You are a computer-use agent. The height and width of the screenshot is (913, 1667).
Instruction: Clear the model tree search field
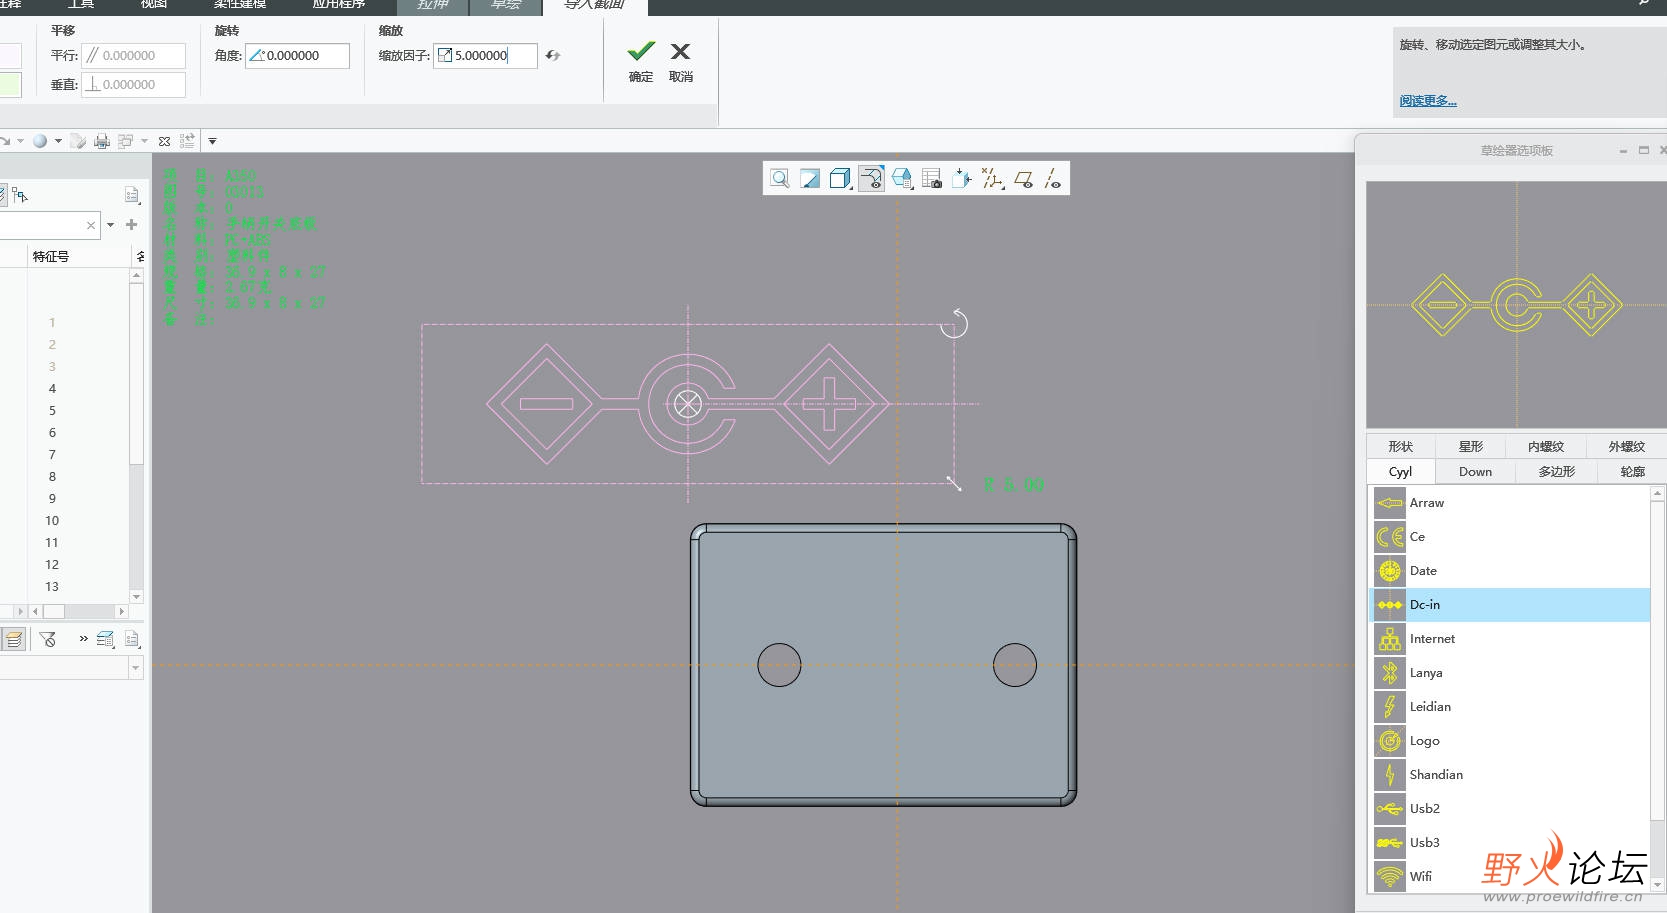click(x=91, y=225)
